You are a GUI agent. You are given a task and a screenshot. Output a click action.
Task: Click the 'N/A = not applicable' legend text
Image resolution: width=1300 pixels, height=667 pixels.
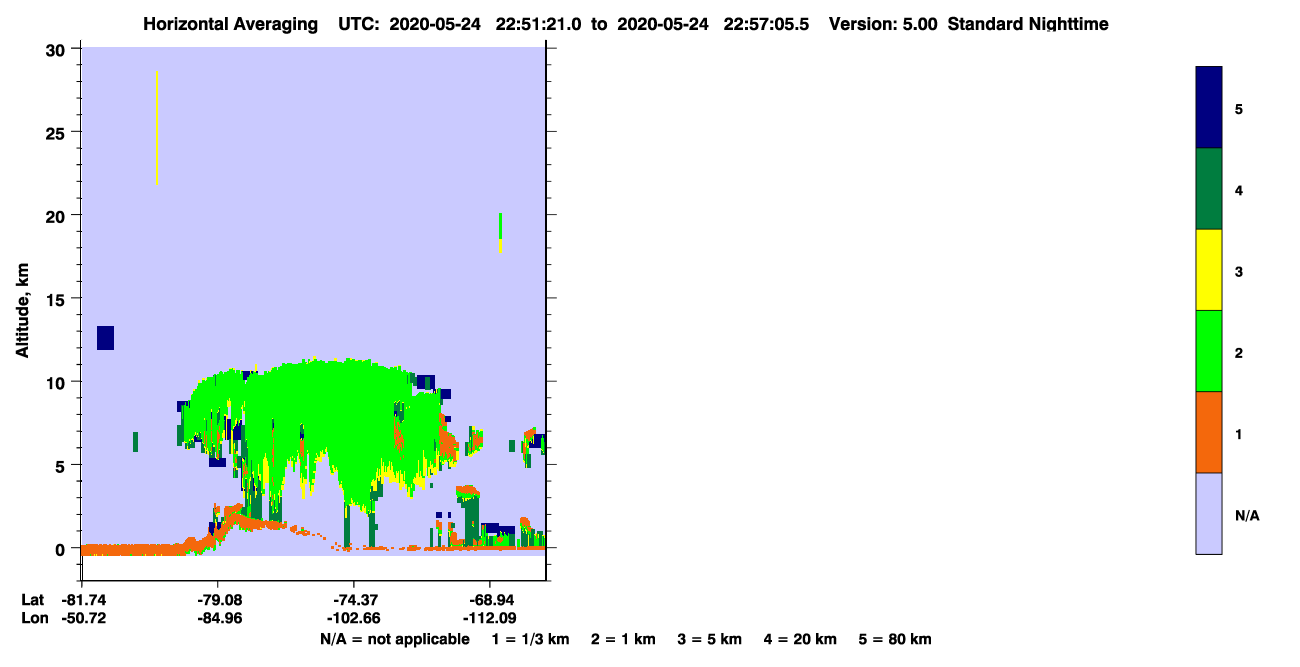pyautogui.click(x=394, y=639)
